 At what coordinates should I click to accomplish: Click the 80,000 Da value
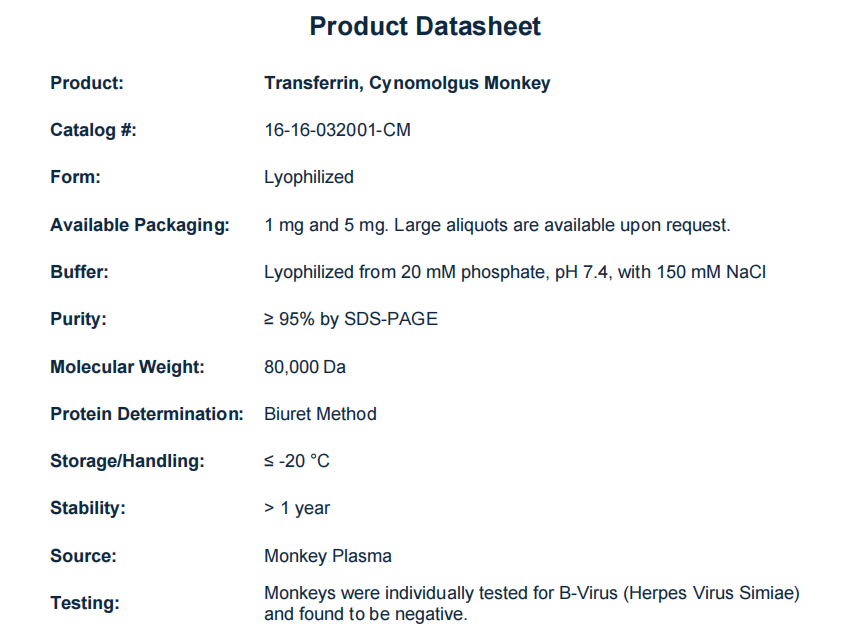pyautogui.click(x=305, y=367)
